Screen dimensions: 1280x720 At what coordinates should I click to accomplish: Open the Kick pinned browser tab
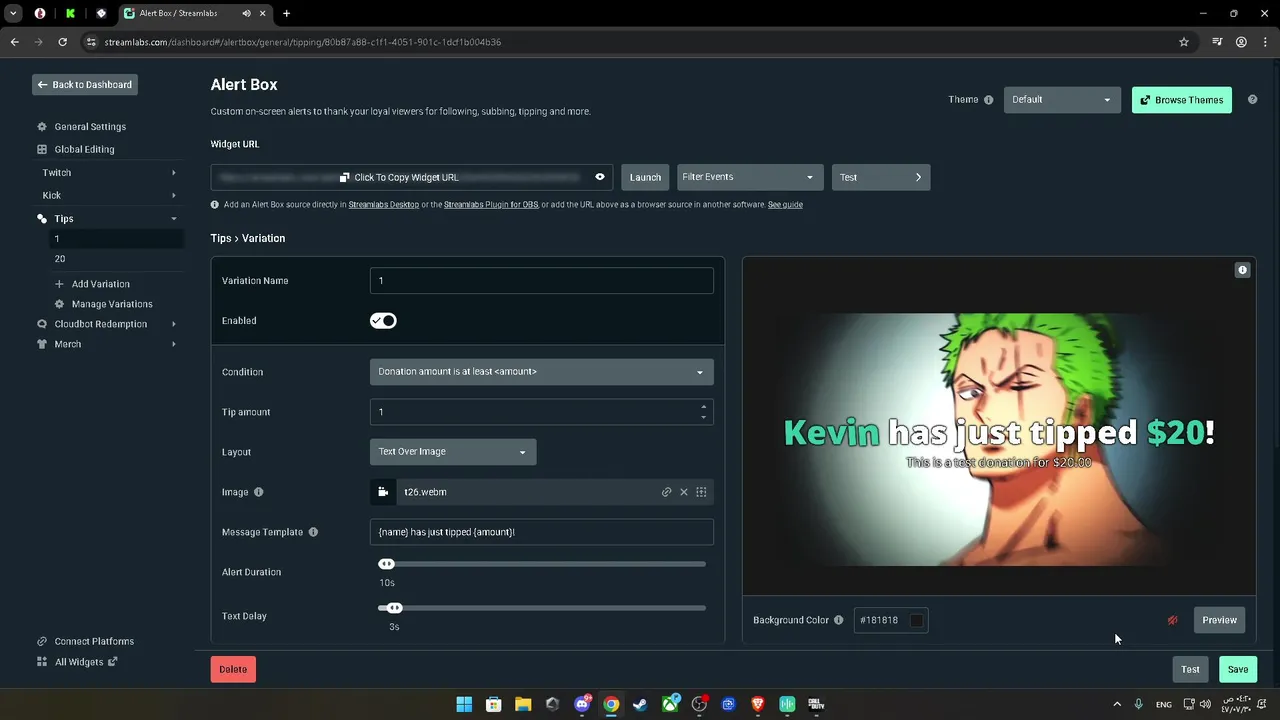70,14
